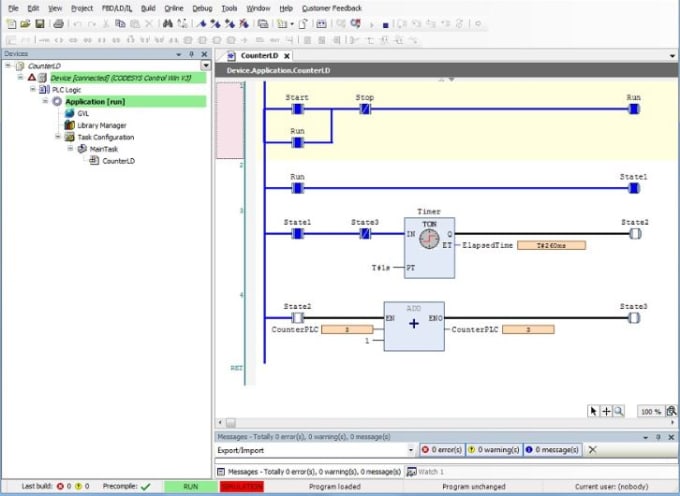Viewport: 680px width, 496px height.
Task: Click the red Clear Bookmarks flag icon
Action: [244, 24]
